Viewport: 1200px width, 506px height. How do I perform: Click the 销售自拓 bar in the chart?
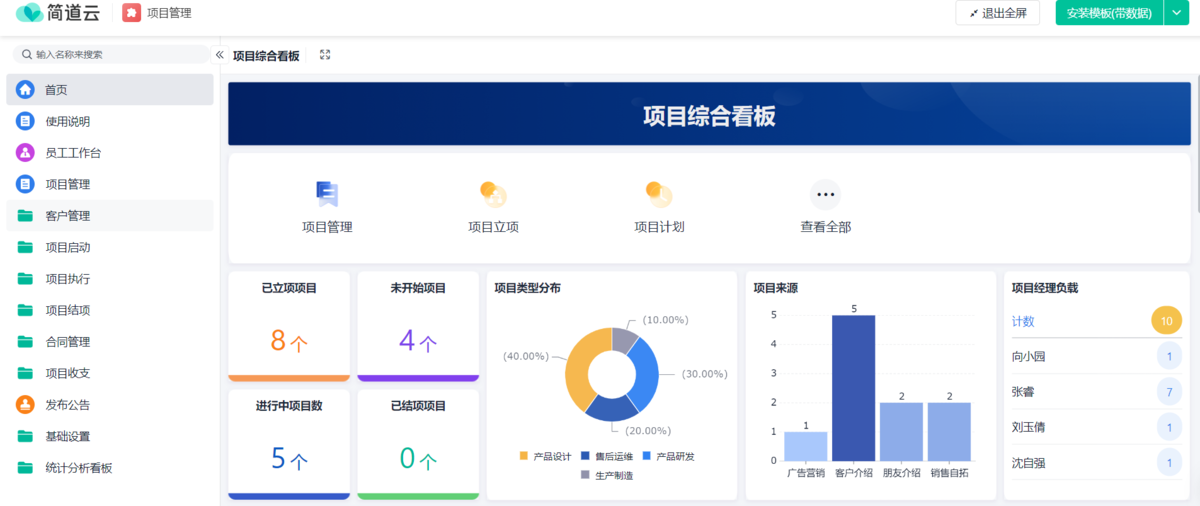tap(949, 432)
